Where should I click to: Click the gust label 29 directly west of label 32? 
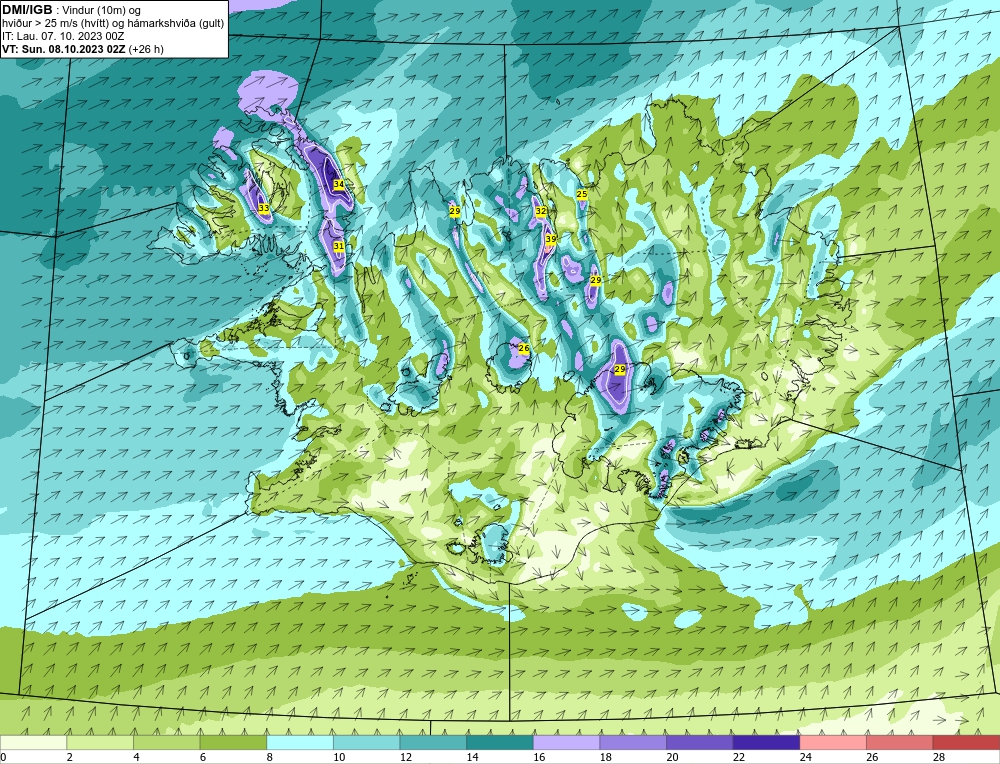click(x=455, y=211)
